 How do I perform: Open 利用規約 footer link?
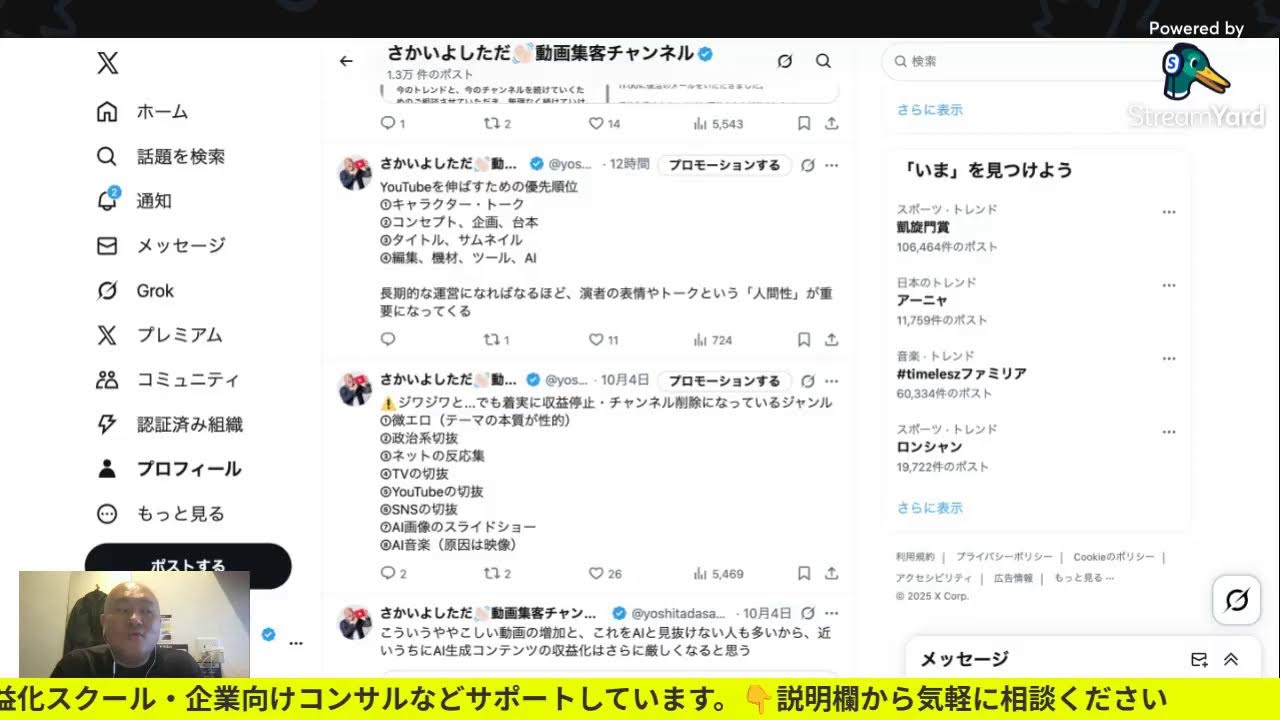tap(915, 557)
